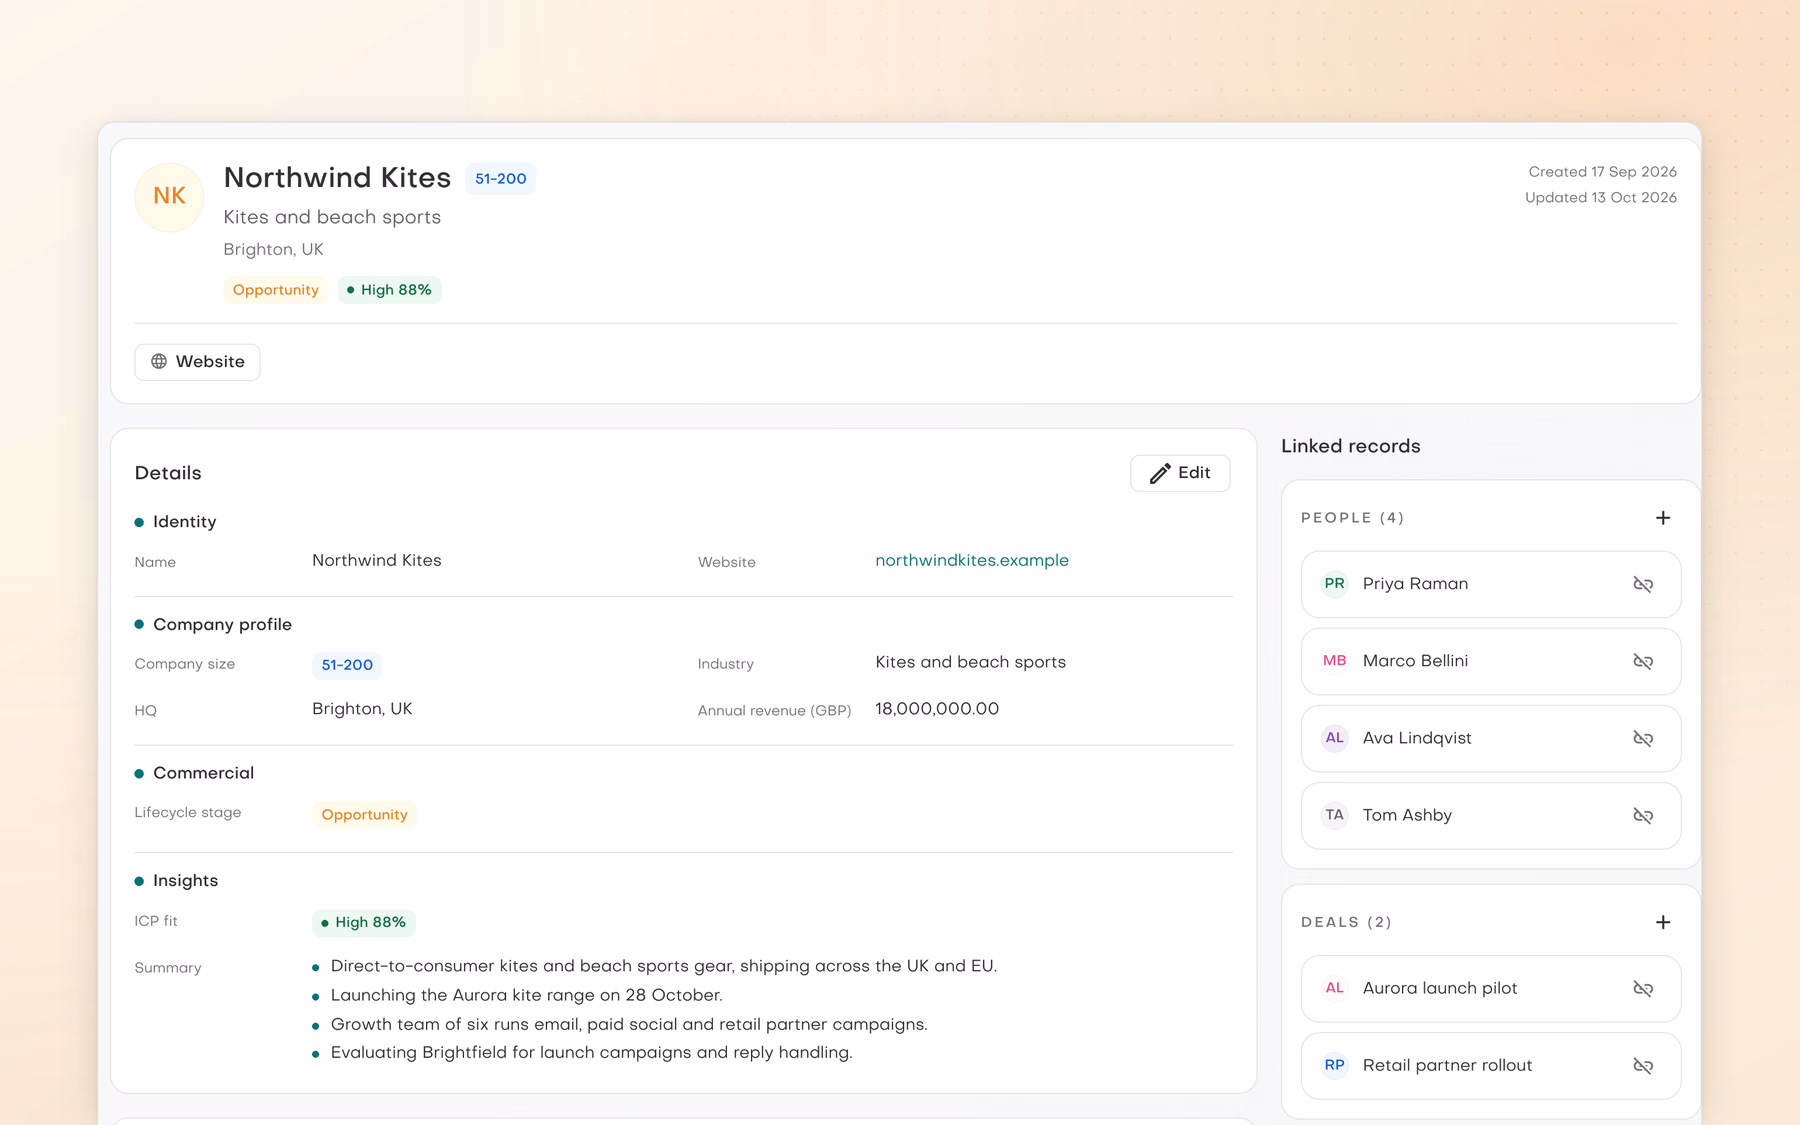1800x1125 pixels.
Task: Unlink Priya Raman from linked people
Action: click(1643, 584)
